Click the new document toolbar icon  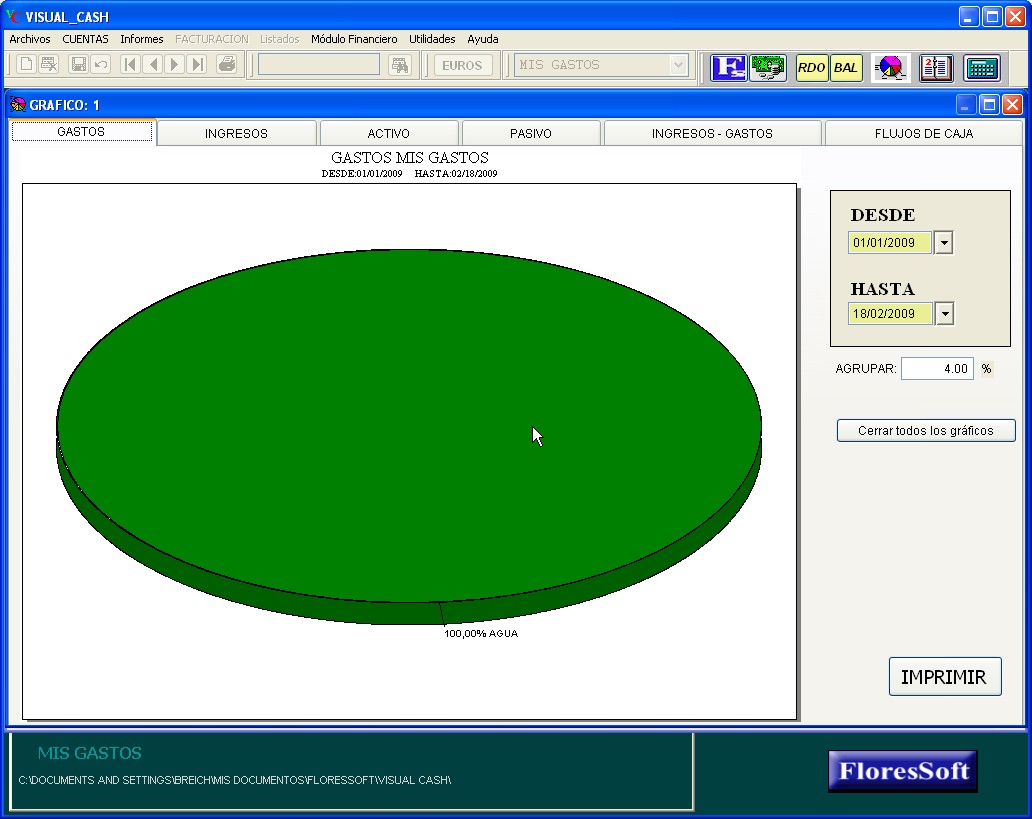coord(26,65)
